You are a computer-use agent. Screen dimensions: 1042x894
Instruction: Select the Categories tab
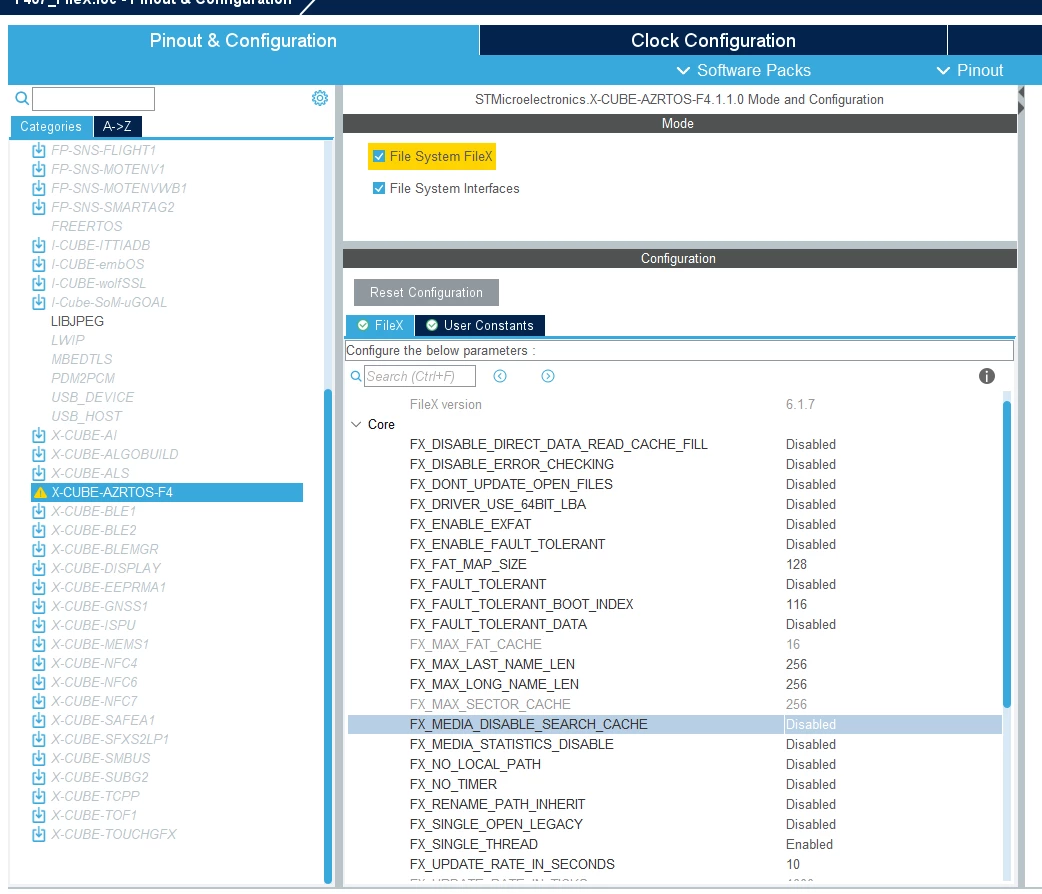[x=51, y=126]
